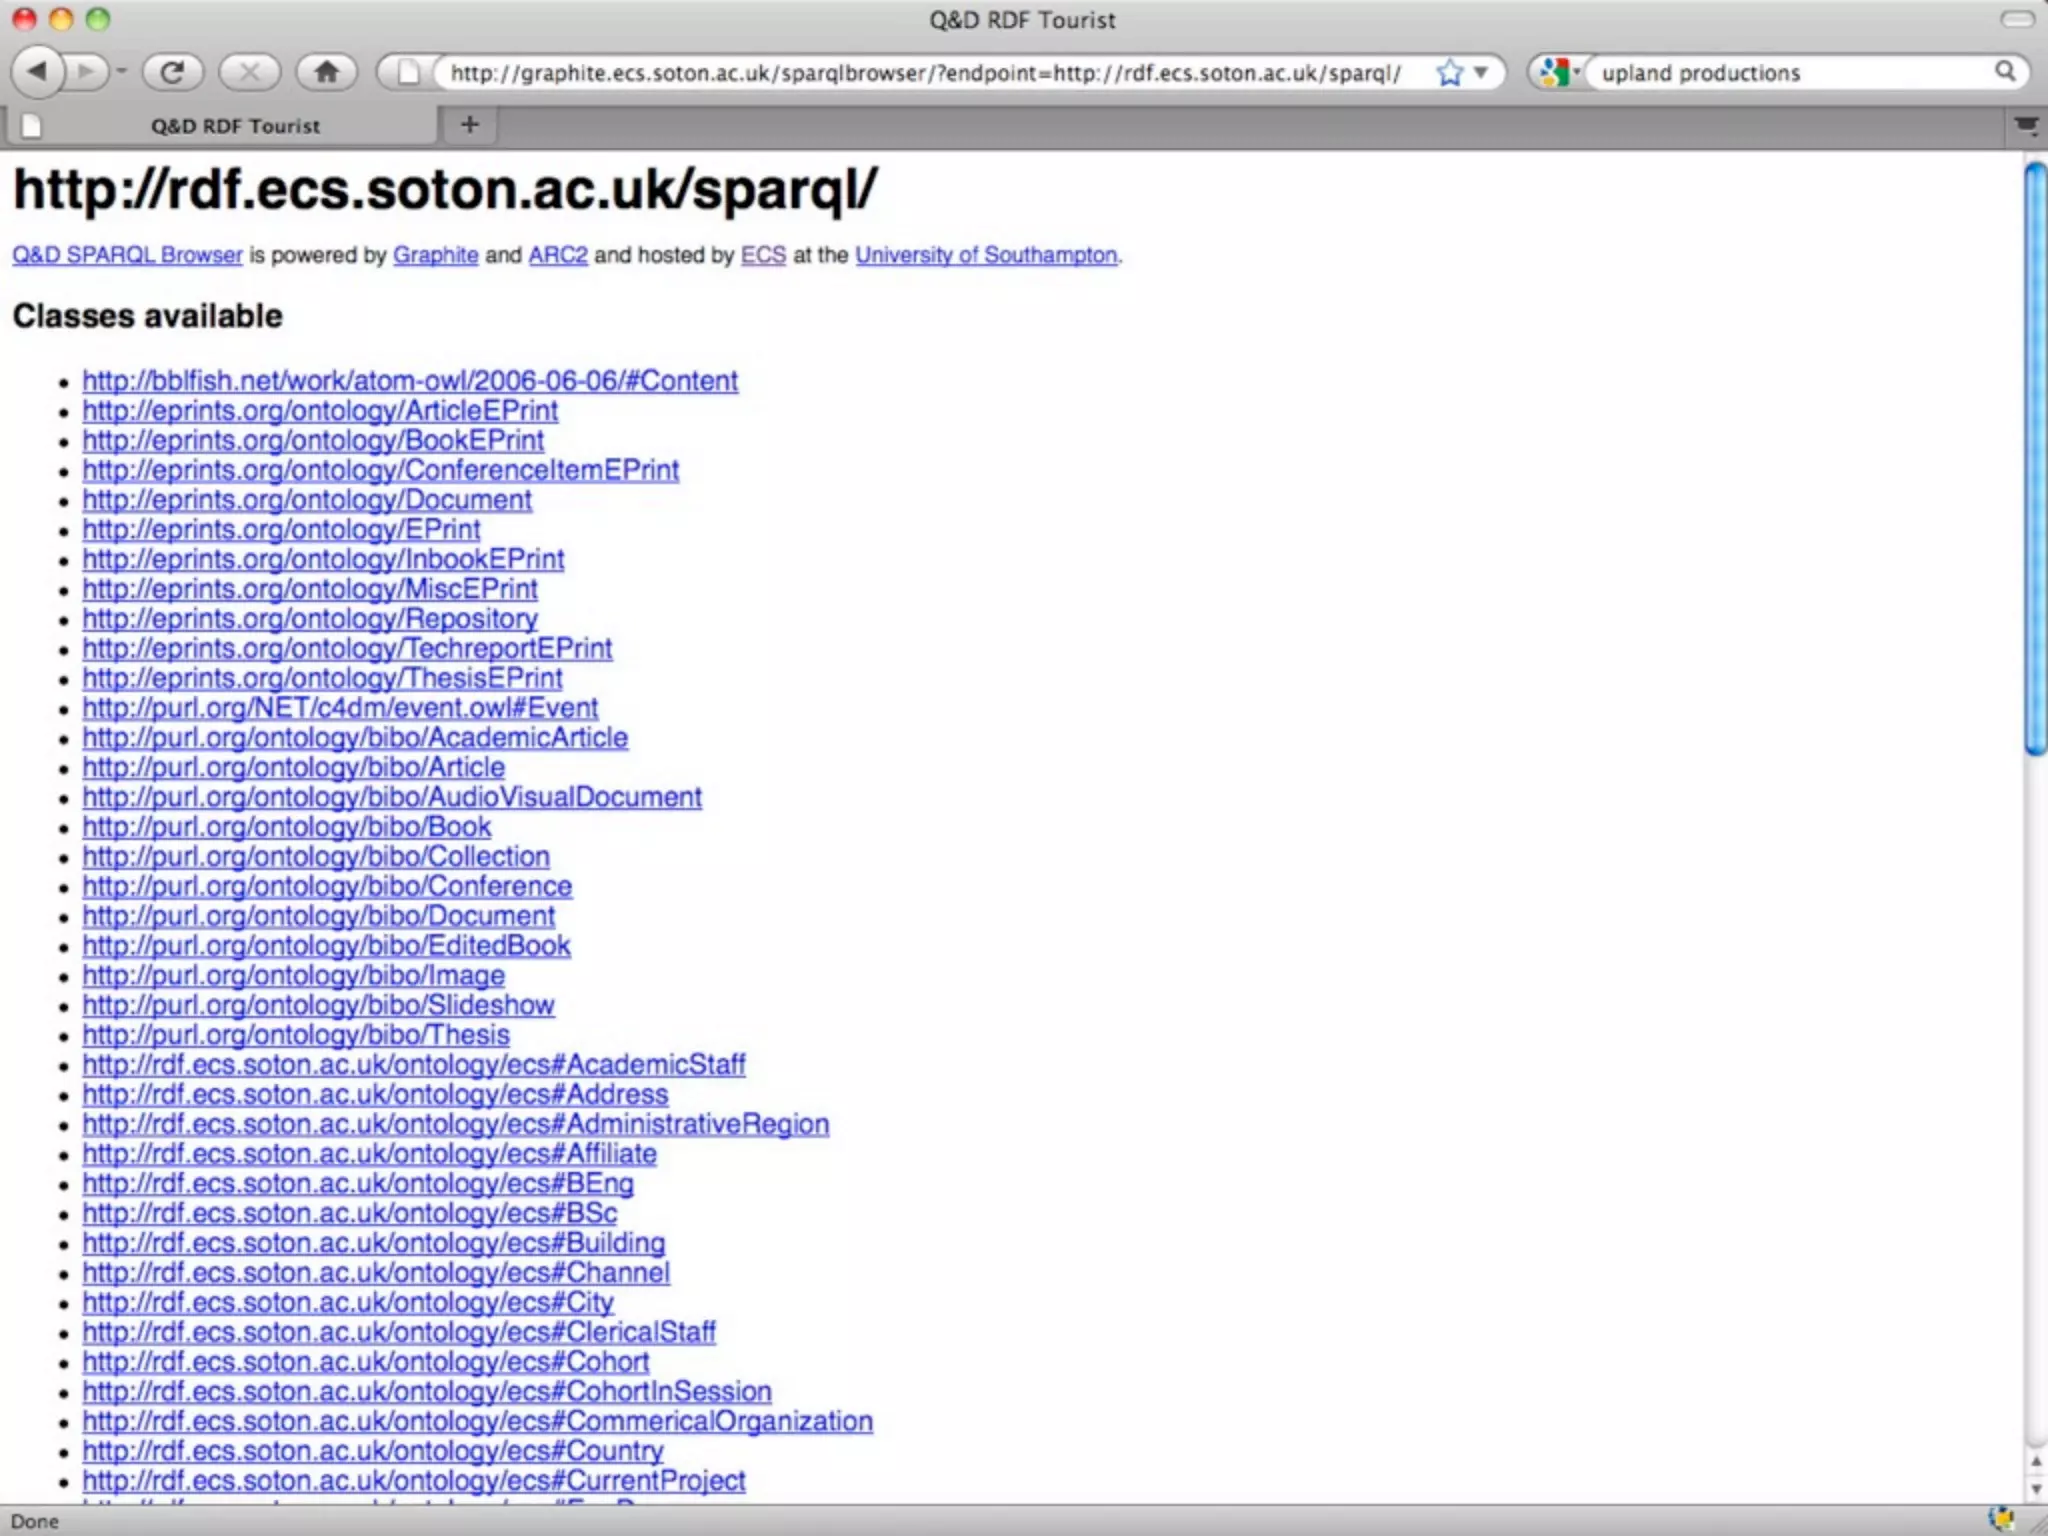This screenshot has height=1536, width=2048.
Task: Open the ecs#AcademicStaff class link
Action: pos(413,1064)
